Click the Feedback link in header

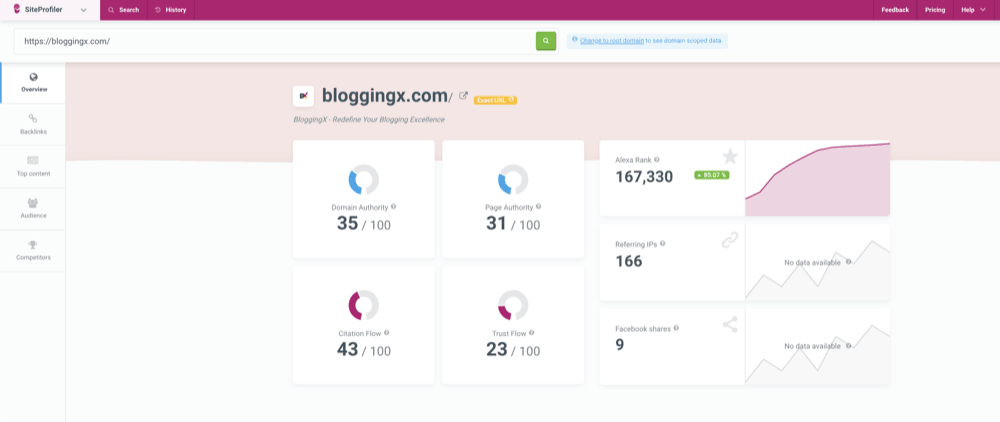point(895,10)
